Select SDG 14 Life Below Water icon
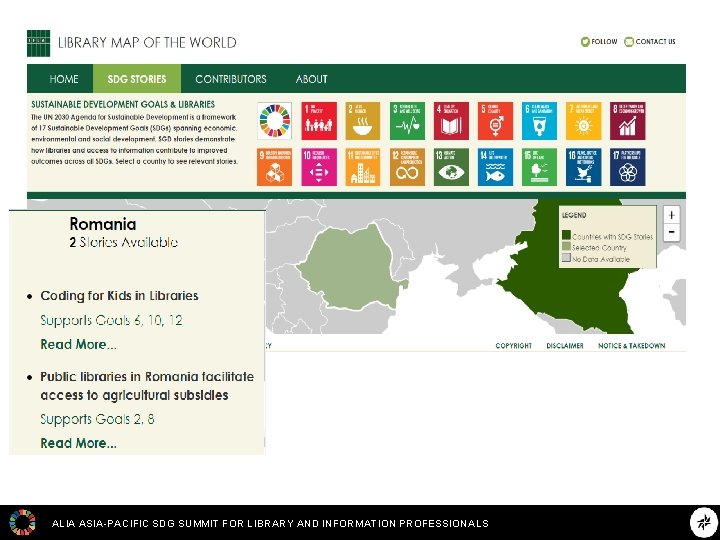Screen dimensions: 720x540 click(495, 167)
